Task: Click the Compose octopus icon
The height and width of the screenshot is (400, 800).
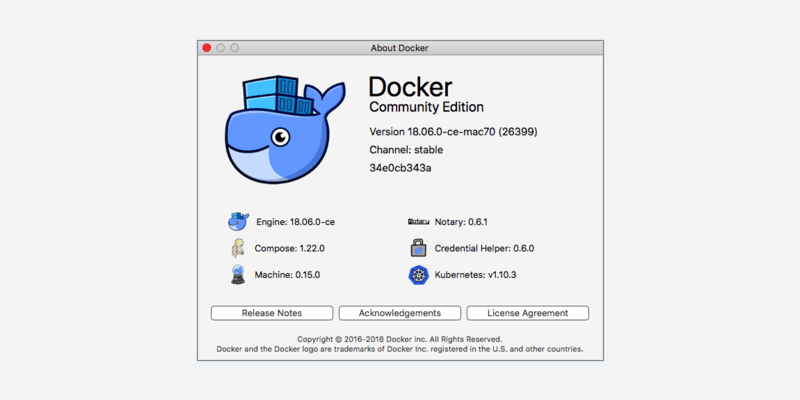Action: (237, 248)
